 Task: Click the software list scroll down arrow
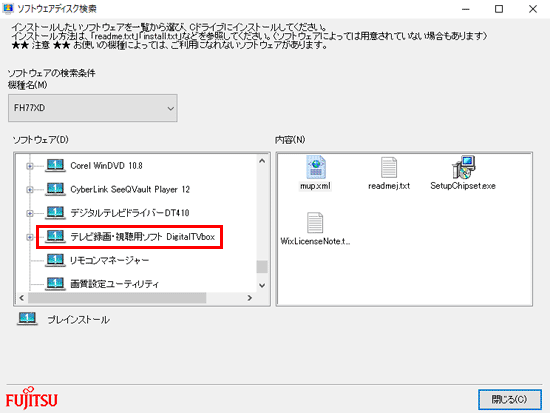[262, 285]
